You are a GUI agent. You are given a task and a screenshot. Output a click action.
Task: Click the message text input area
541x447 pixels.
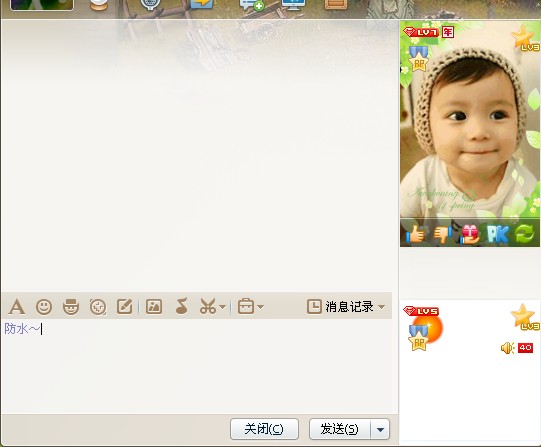coord(197,366)
